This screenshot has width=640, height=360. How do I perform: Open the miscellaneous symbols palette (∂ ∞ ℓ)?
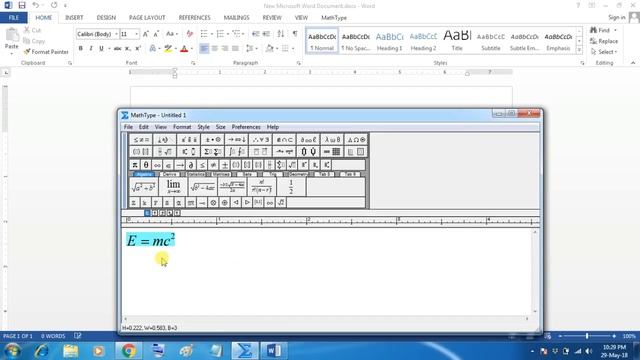coord(308,140)
